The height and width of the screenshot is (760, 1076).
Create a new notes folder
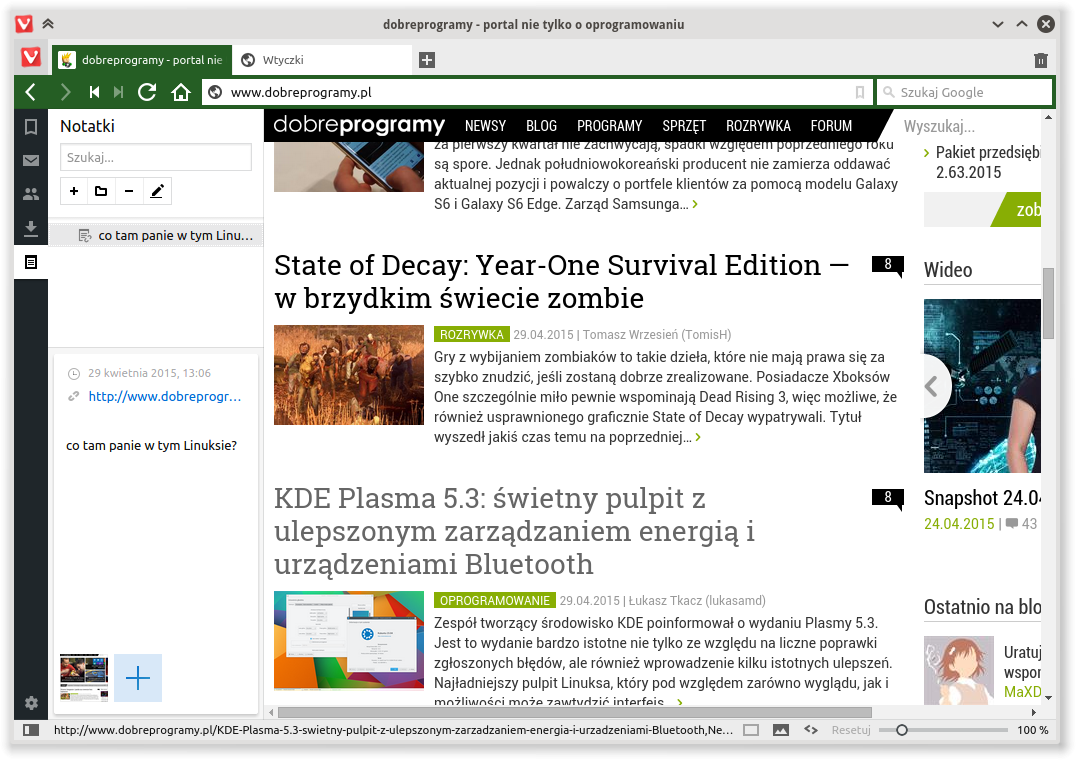(x=101, y=191)
